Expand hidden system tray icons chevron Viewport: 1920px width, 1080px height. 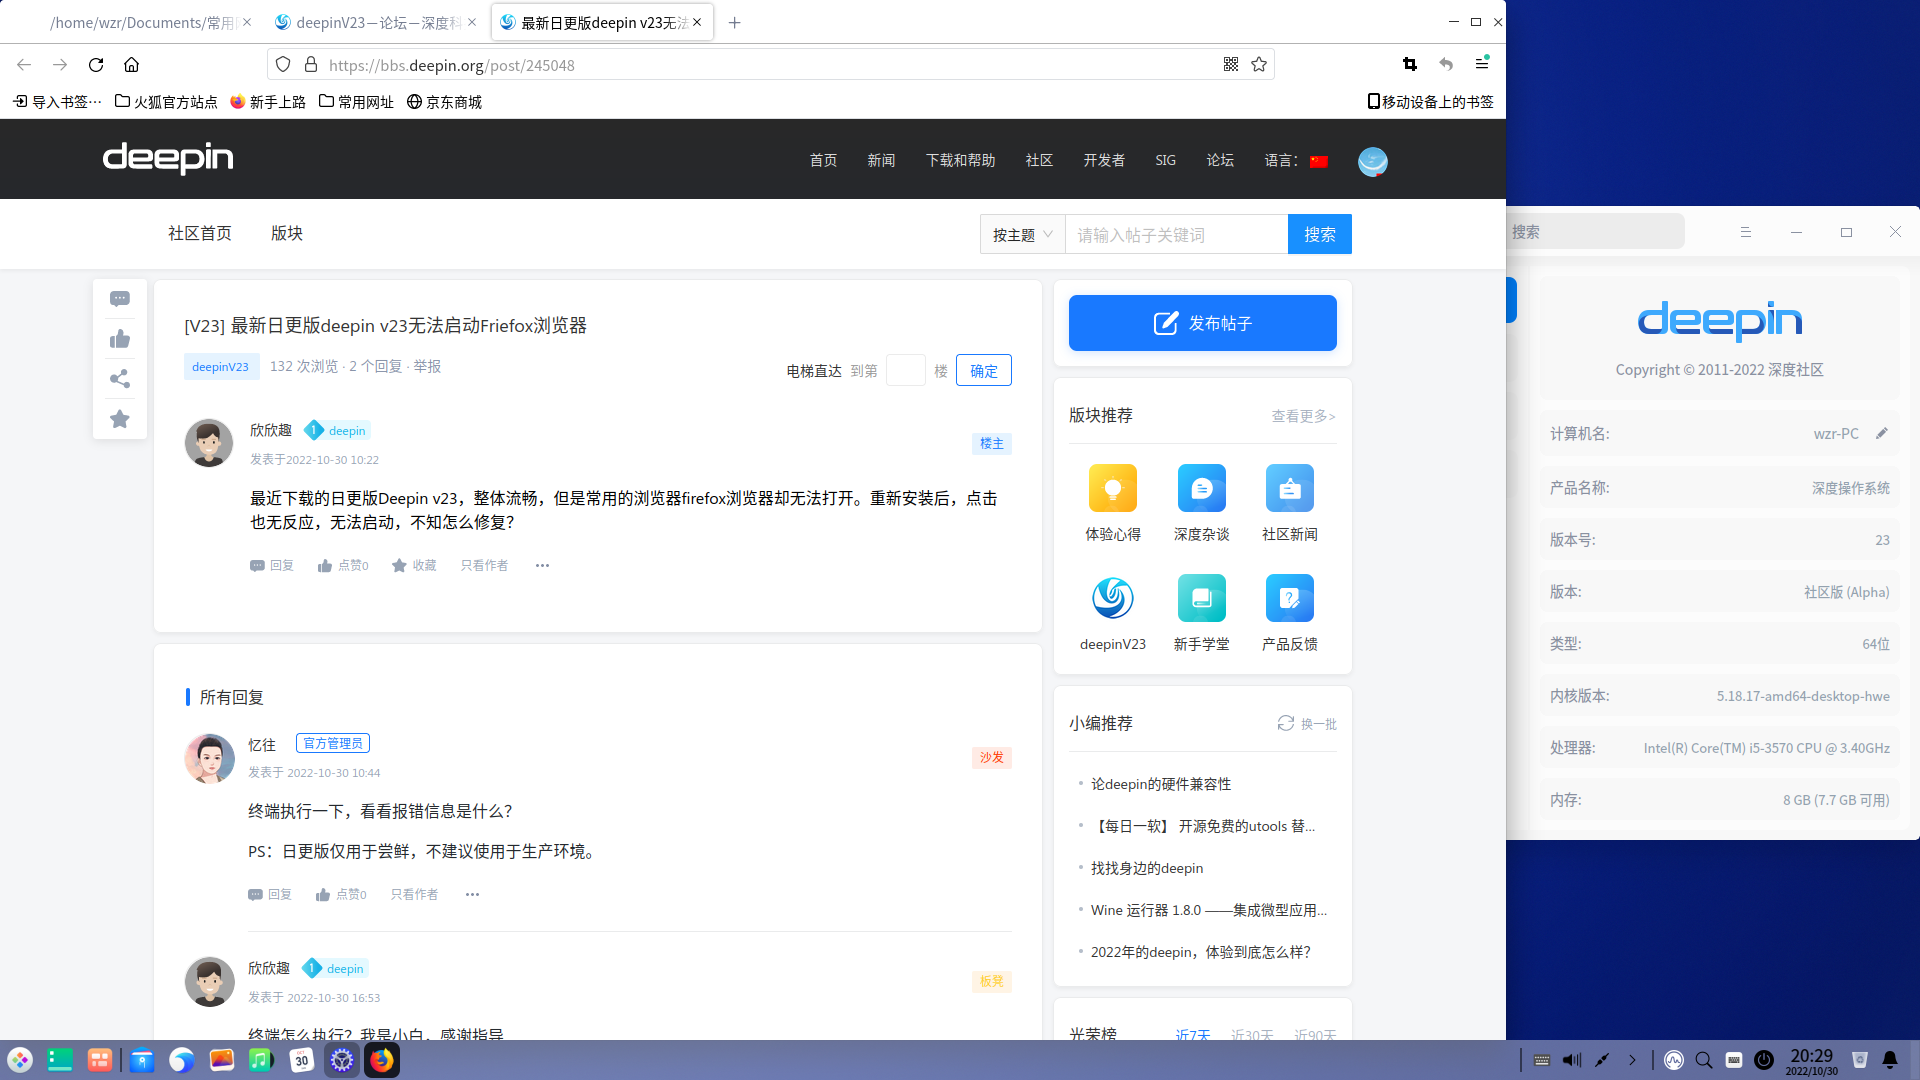1633,1059
